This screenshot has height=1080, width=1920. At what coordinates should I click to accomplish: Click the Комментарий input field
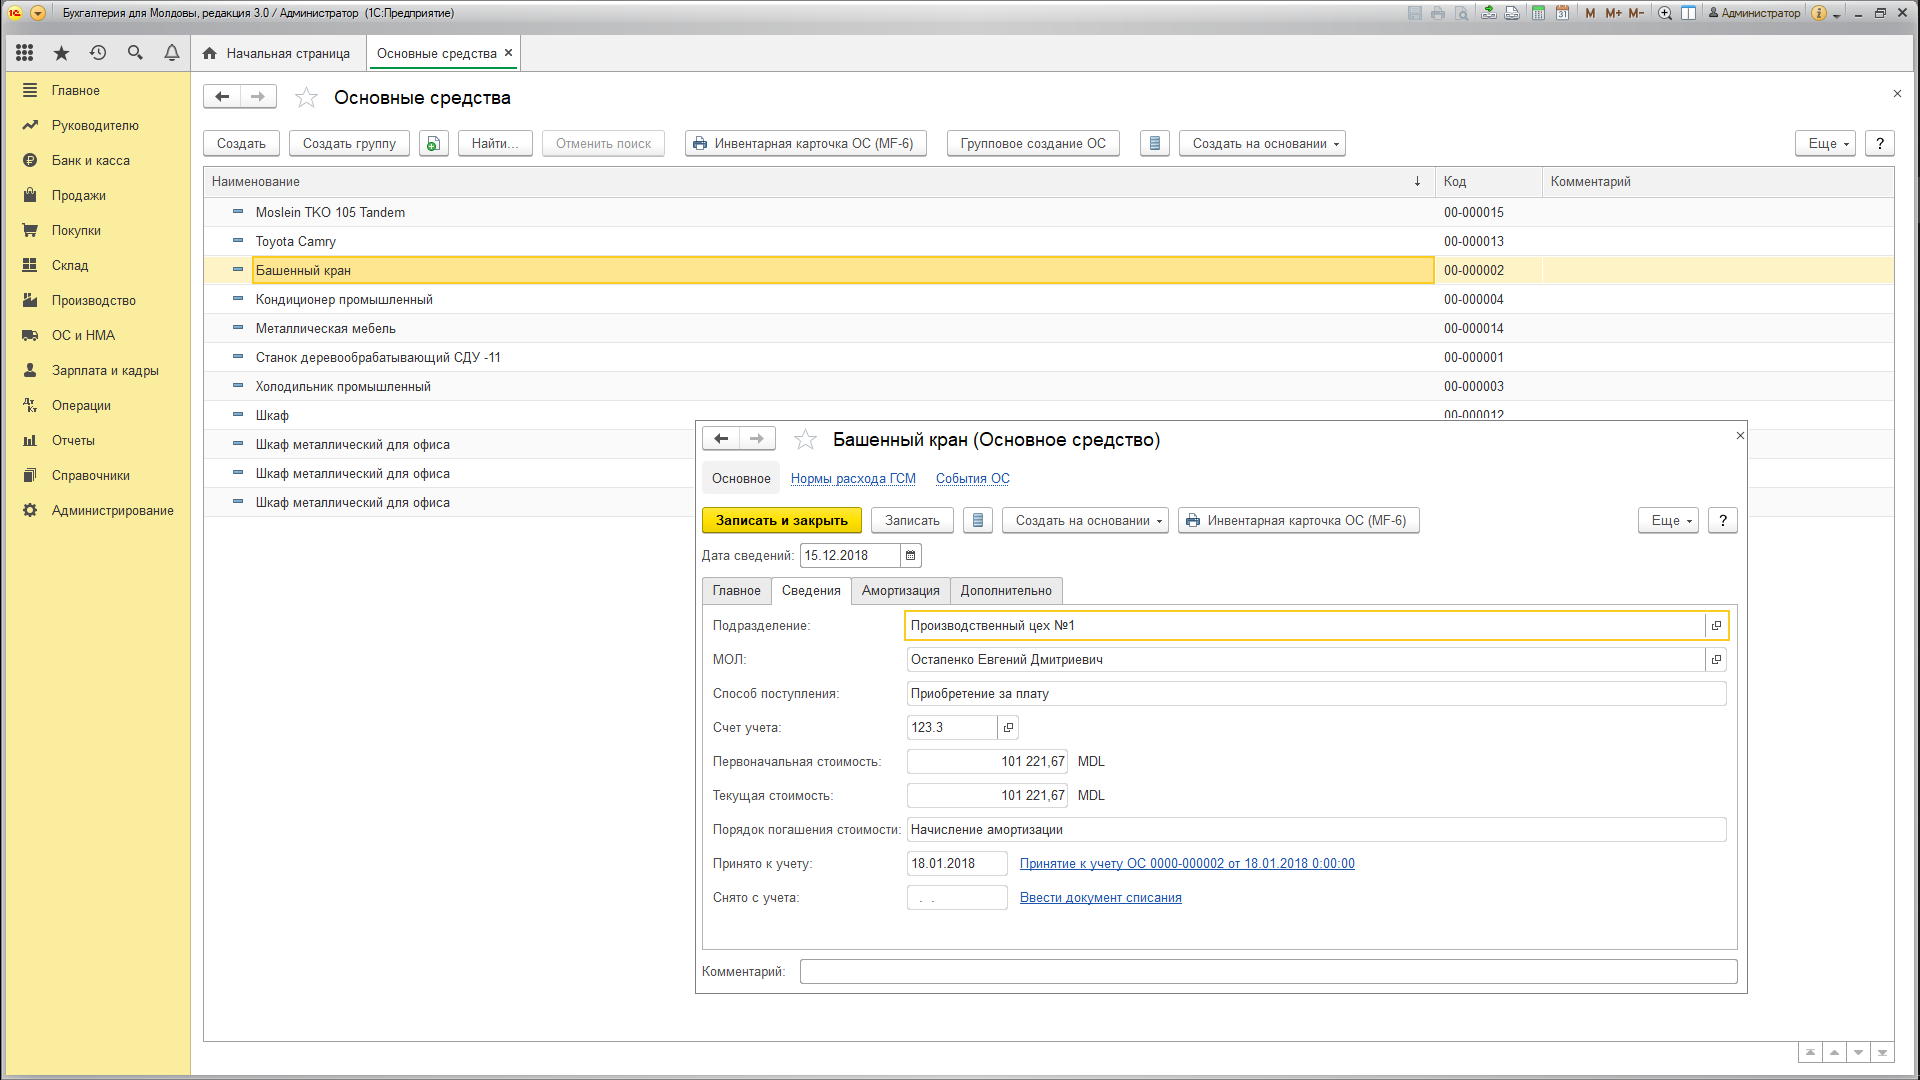[1268, 972]
